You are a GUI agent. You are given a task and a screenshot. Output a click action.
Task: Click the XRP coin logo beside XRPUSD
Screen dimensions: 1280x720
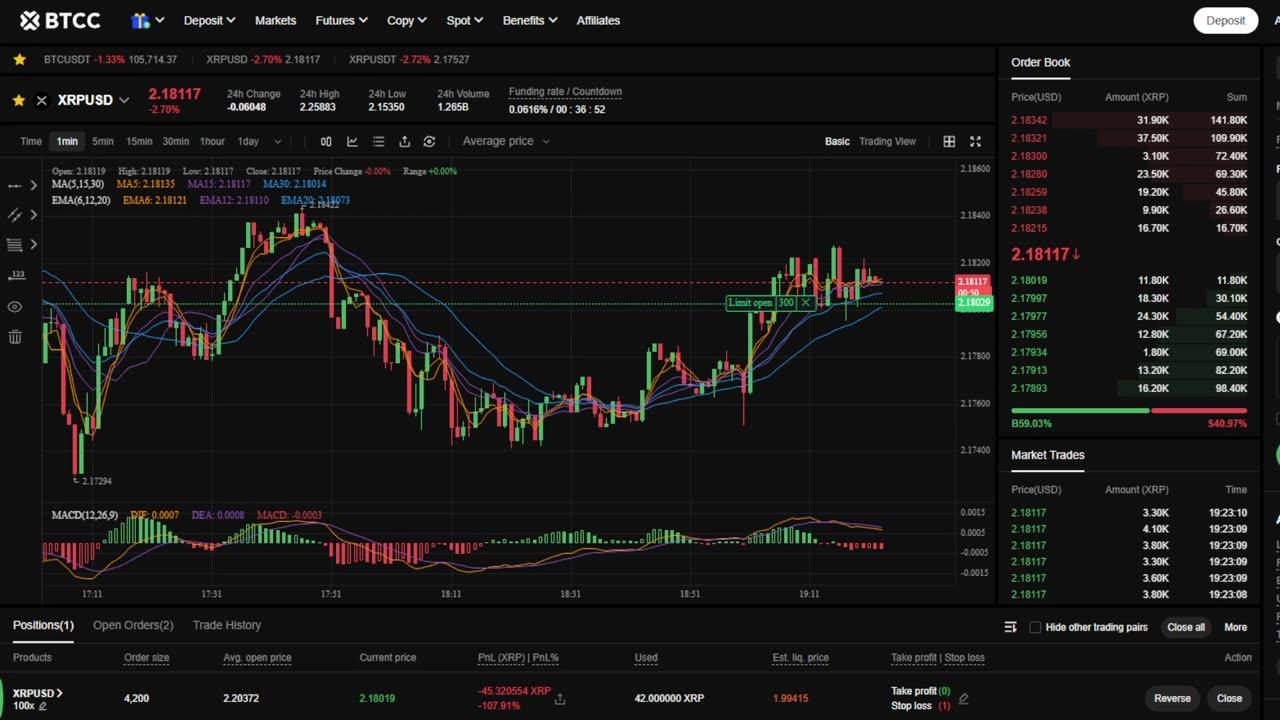tap(41, 100)
